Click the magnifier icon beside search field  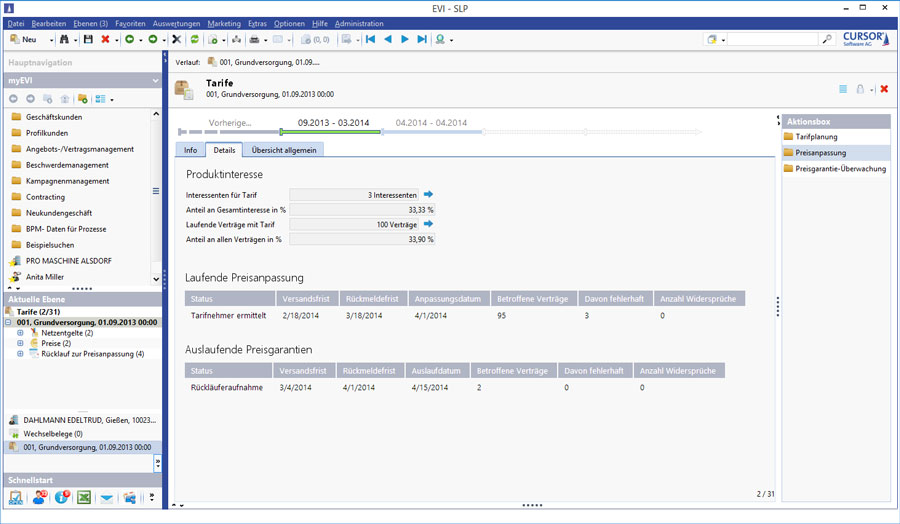[827, 39]
